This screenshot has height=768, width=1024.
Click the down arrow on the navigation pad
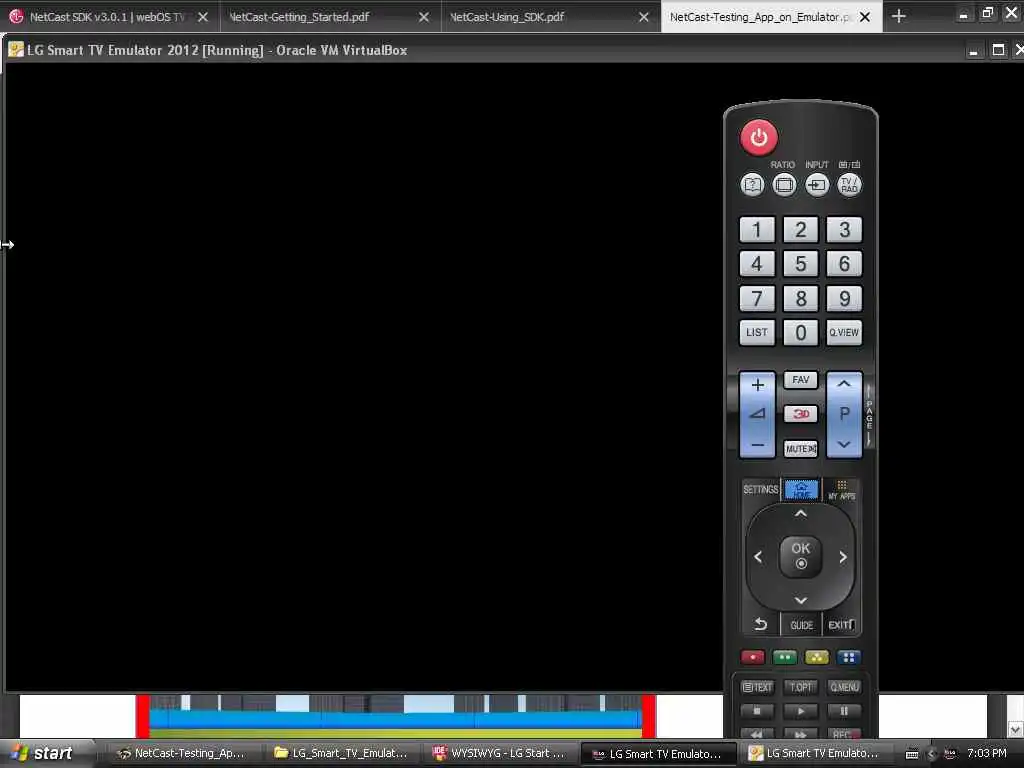(801, 600)
